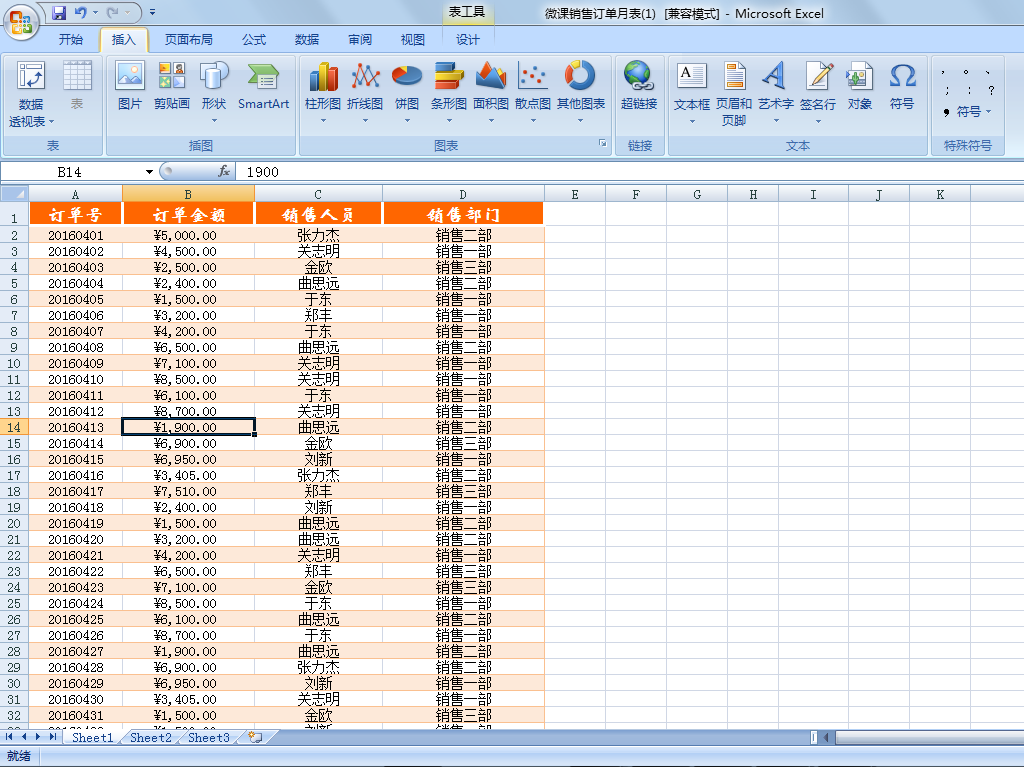The image size is (1024, 767).
Task: Select row 14 header
Action: click(14, 427)
